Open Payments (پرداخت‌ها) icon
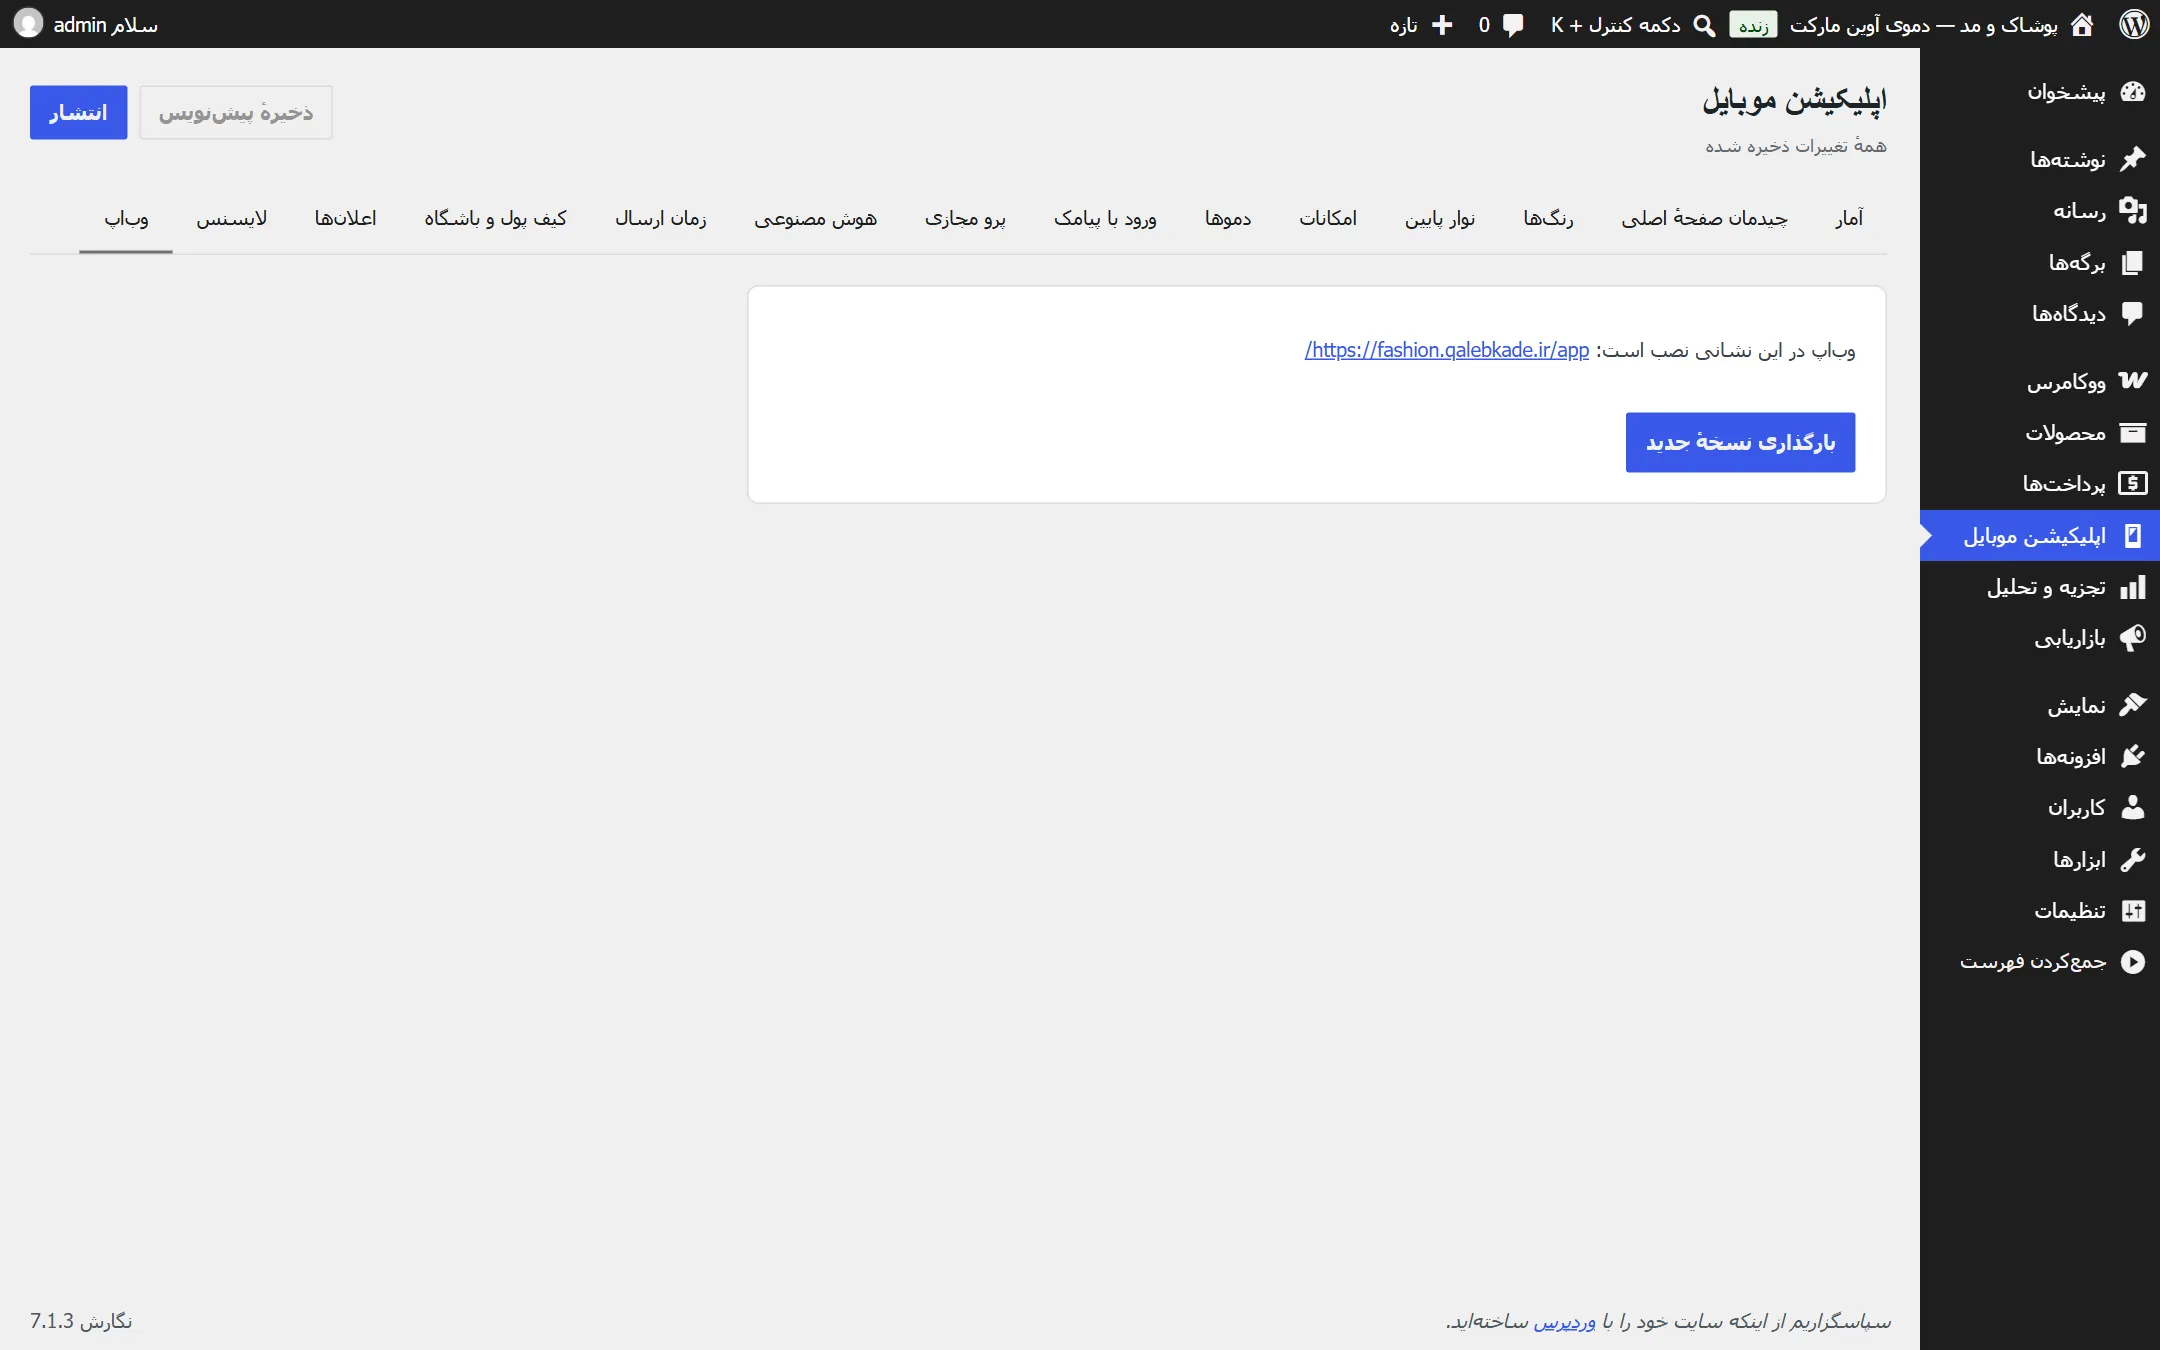This screenshot has width=2160, height=1350. (x=2132, y=483)
